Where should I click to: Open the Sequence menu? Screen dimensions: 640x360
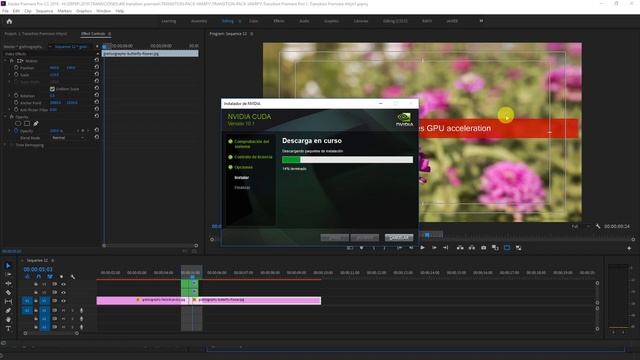44,11
